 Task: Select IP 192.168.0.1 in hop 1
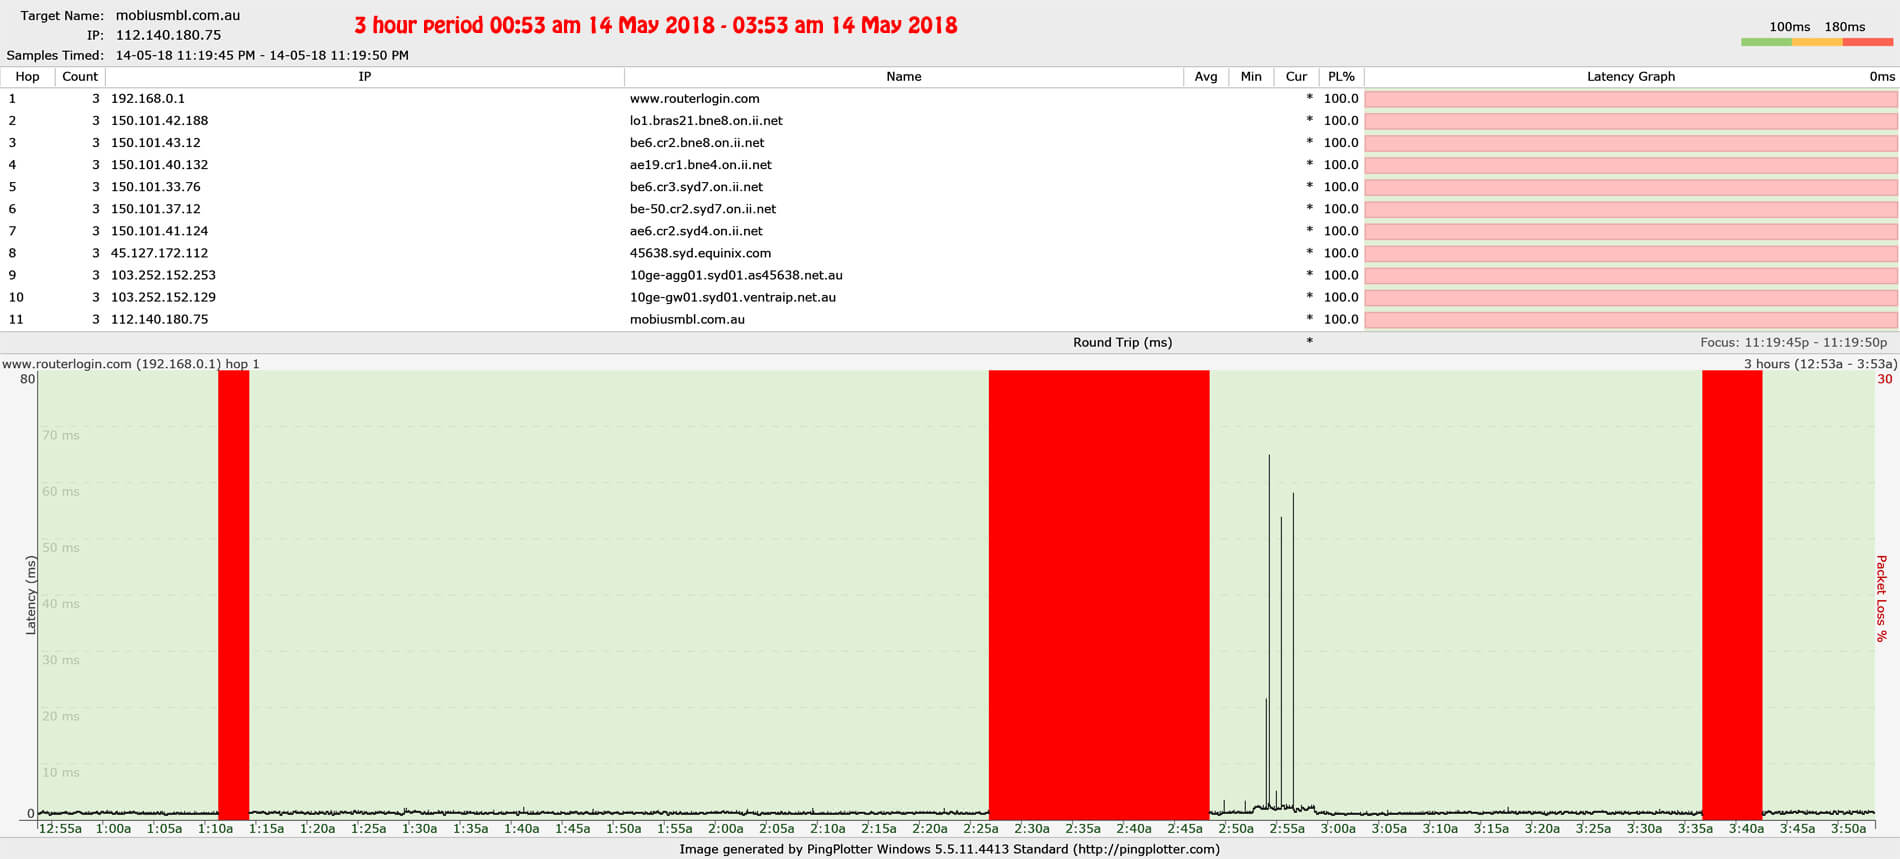point(147,99)
